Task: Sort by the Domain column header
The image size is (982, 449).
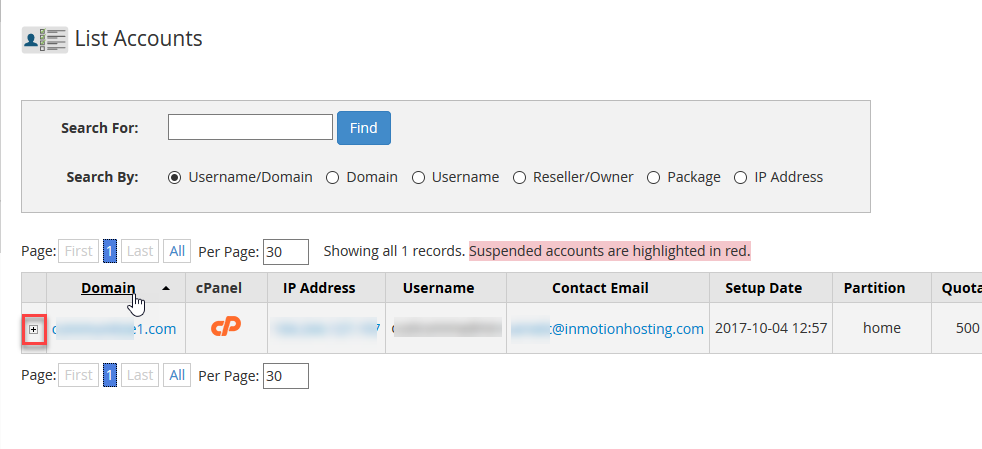Action: tap(108, 288)
